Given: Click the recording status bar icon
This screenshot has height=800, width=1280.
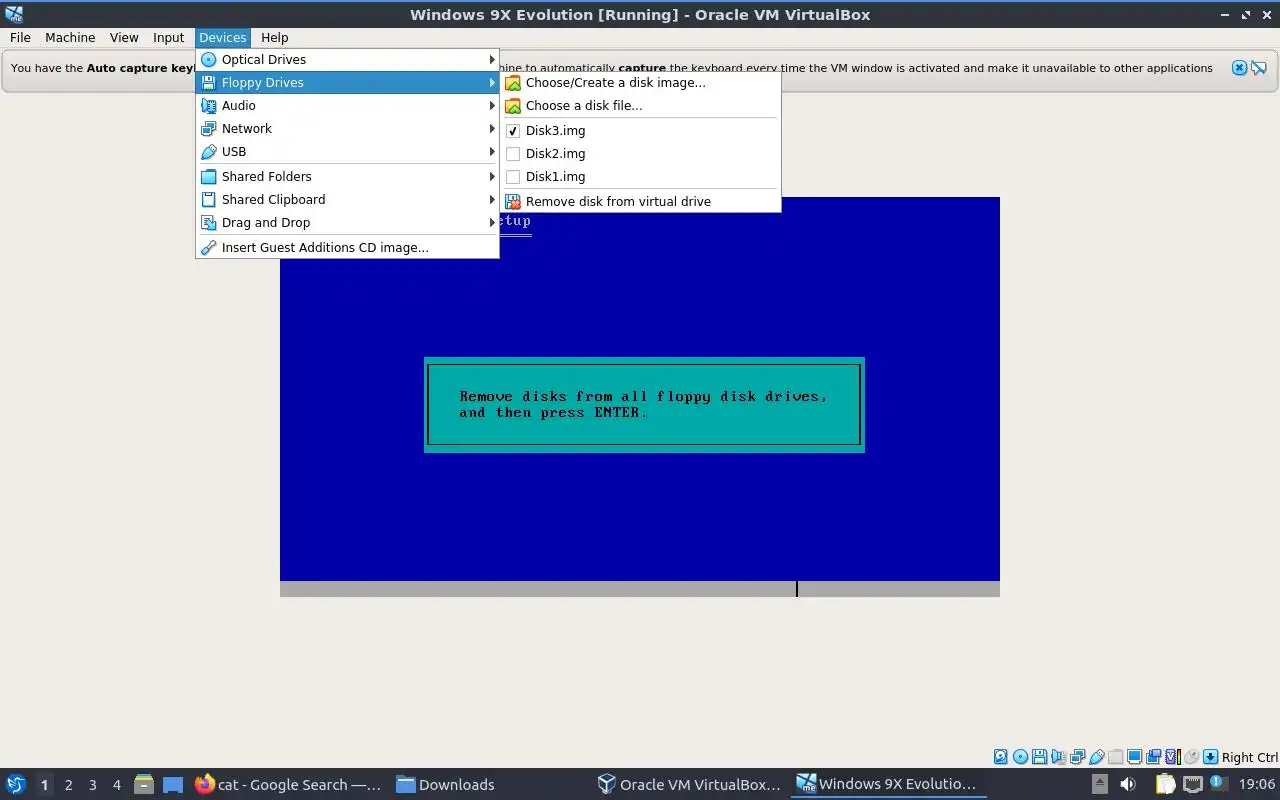Looking at the screenshot, I should [x=1153, y=757].
